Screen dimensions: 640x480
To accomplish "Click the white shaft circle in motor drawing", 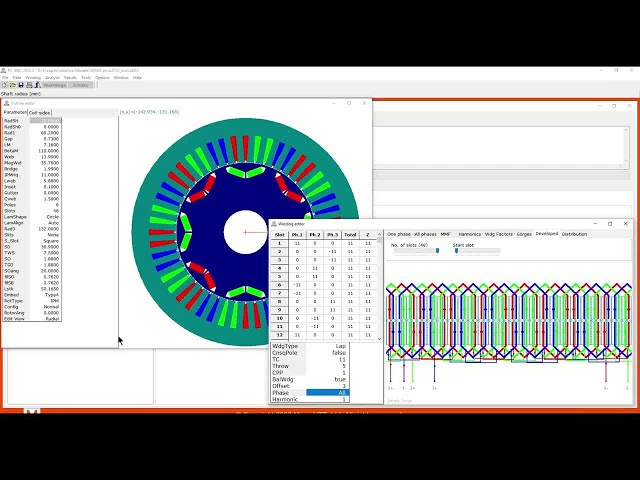I will [x=245, y=232].
